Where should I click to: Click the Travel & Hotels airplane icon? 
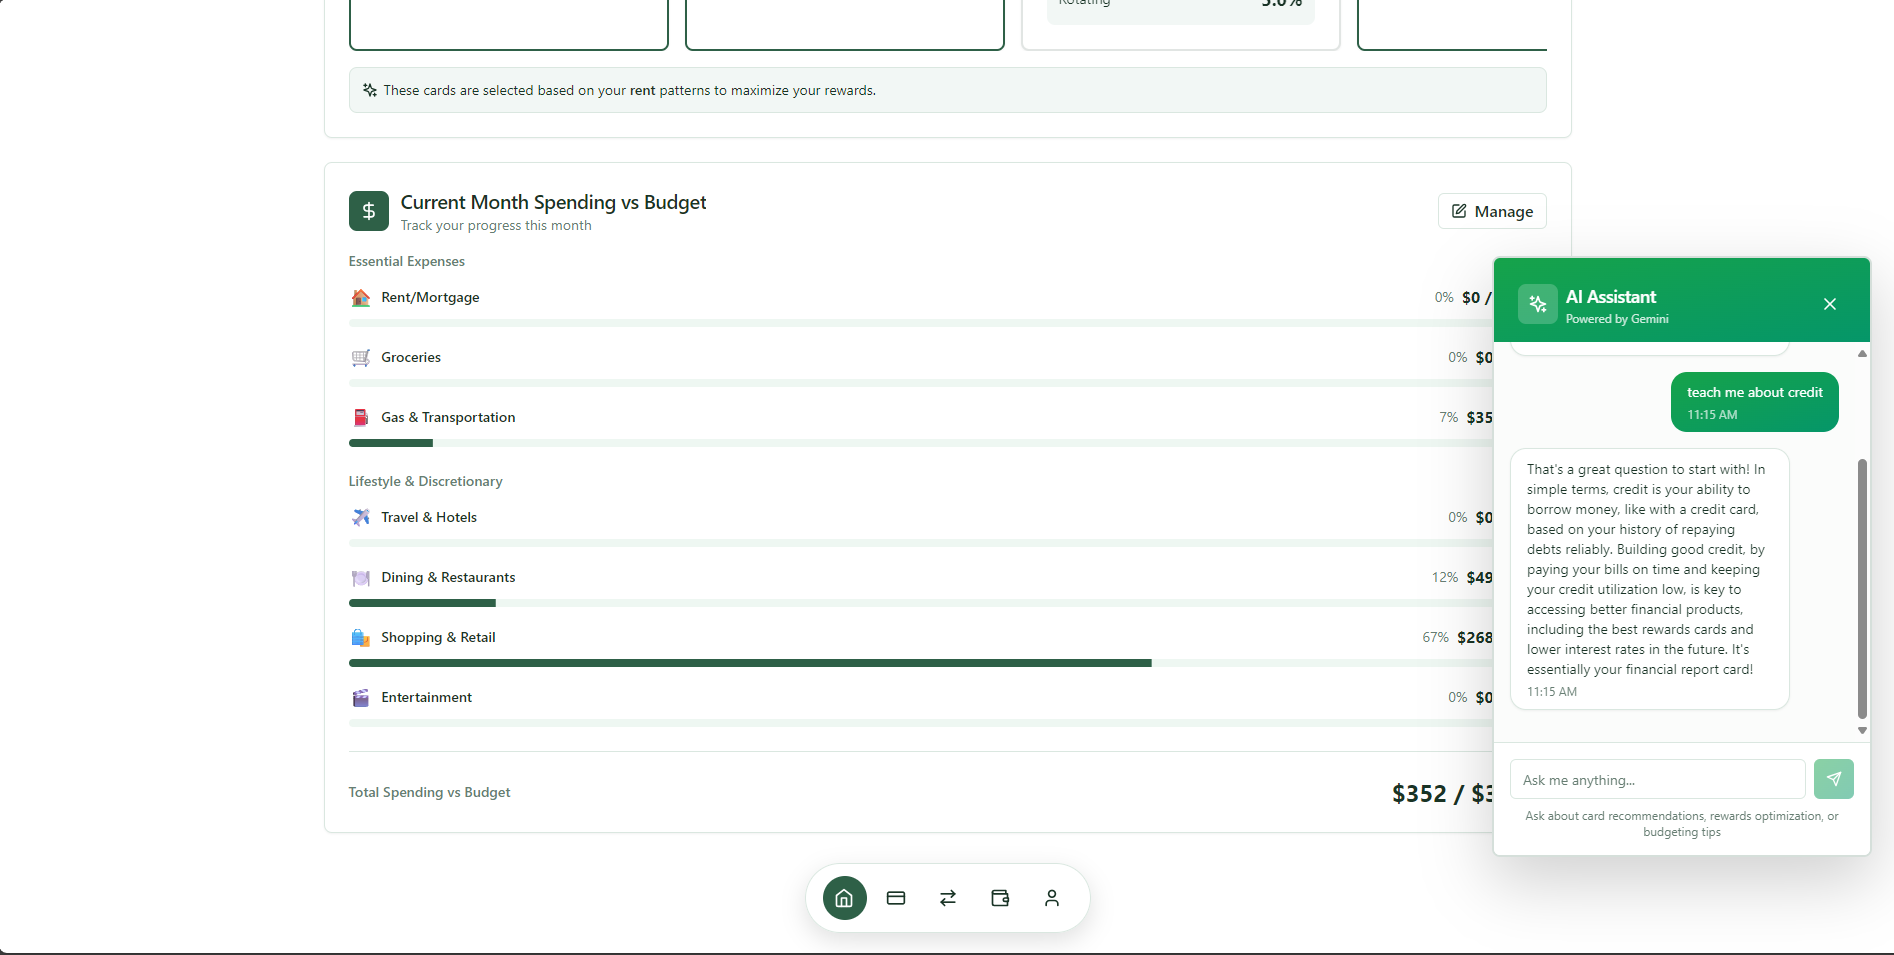pos(361,518)
